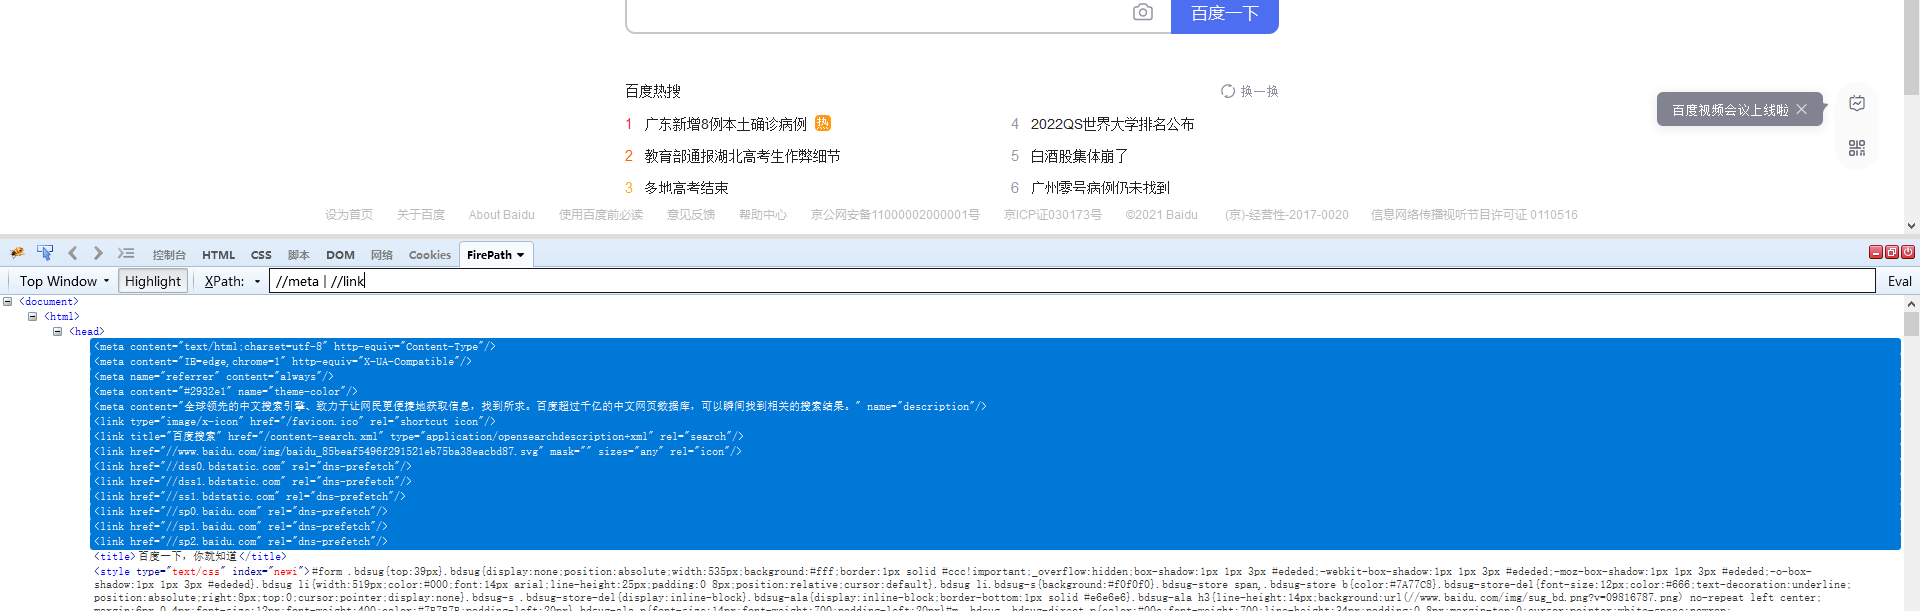The height and width of the screenshot is (611, 1920).
Task: Click the Eval button
Action: [x=1899, y=281]
